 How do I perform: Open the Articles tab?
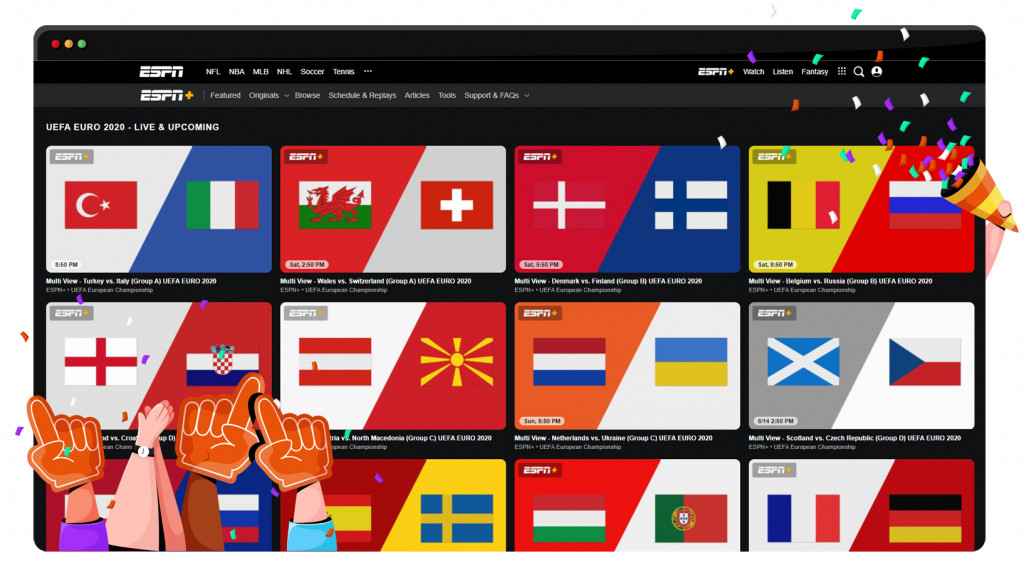(417, 95)
